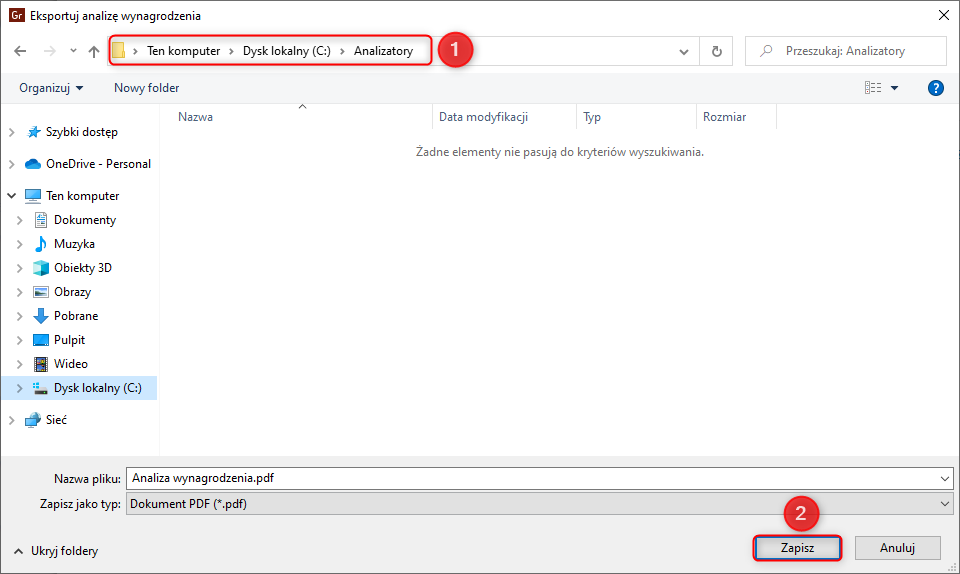
Task: Open help with the question mark icon
Action: (x=936, y=88)
